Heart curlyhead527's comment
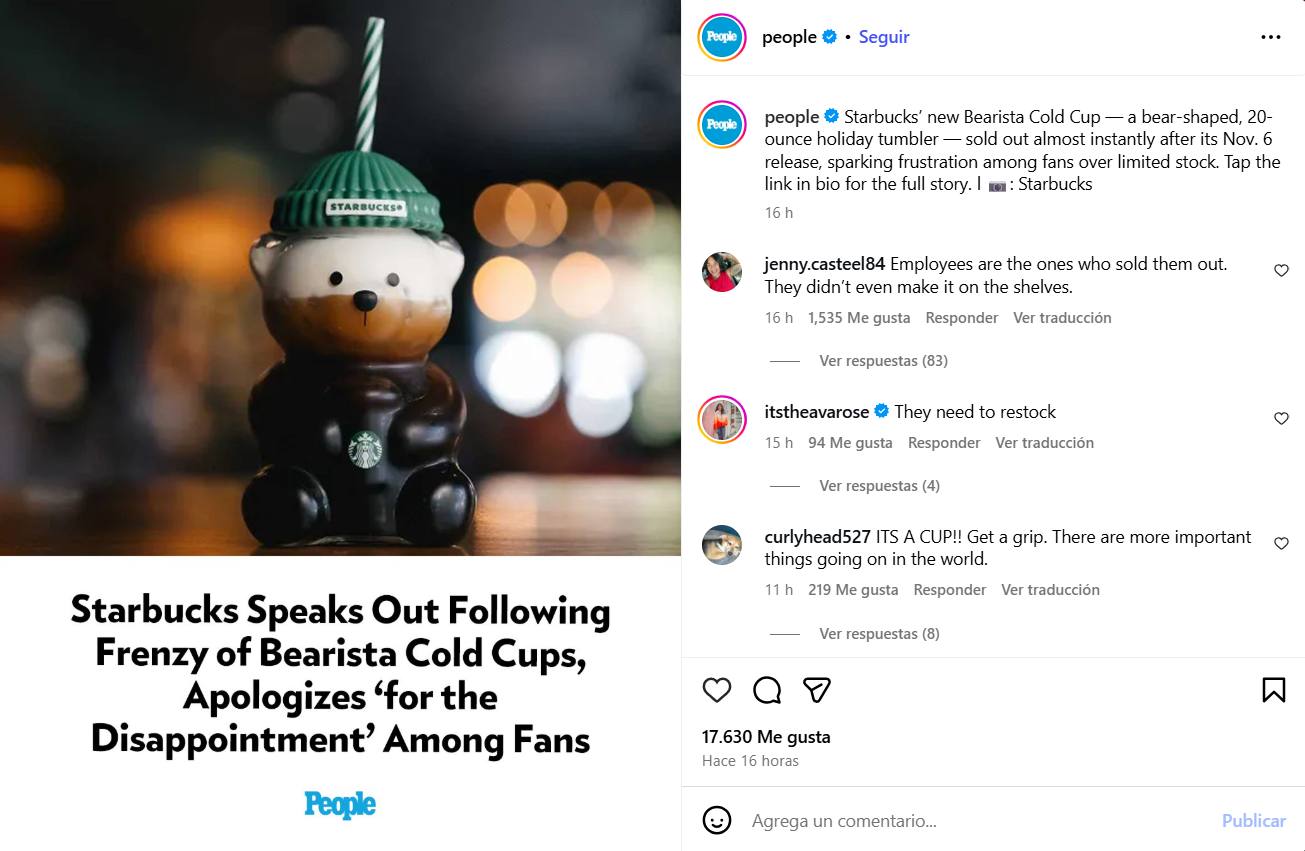This screenshot has width=1305, height=851. (x=1281, y=544)
